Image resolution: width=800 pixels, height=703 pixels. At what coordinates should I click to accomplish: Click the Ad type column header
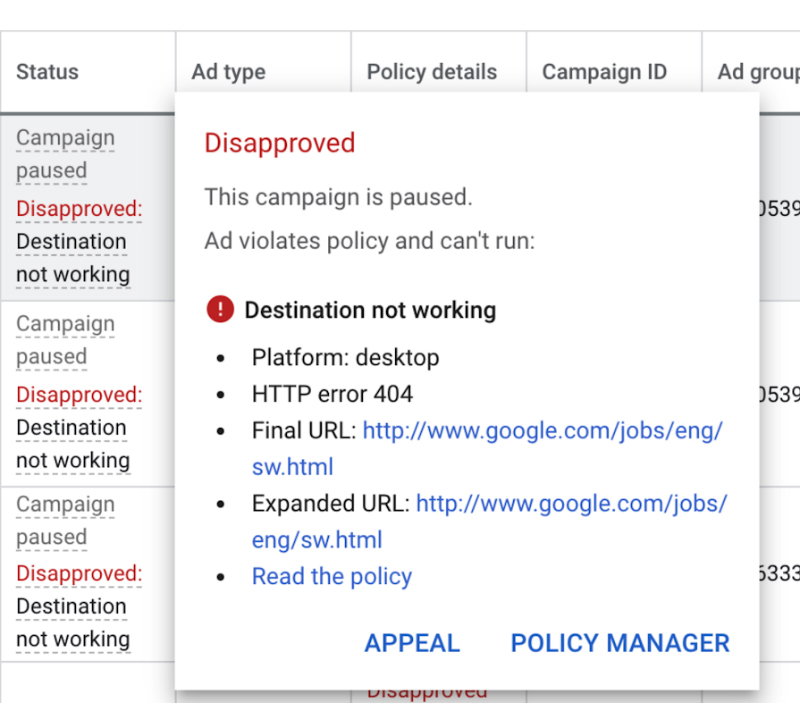coord(229,72)
